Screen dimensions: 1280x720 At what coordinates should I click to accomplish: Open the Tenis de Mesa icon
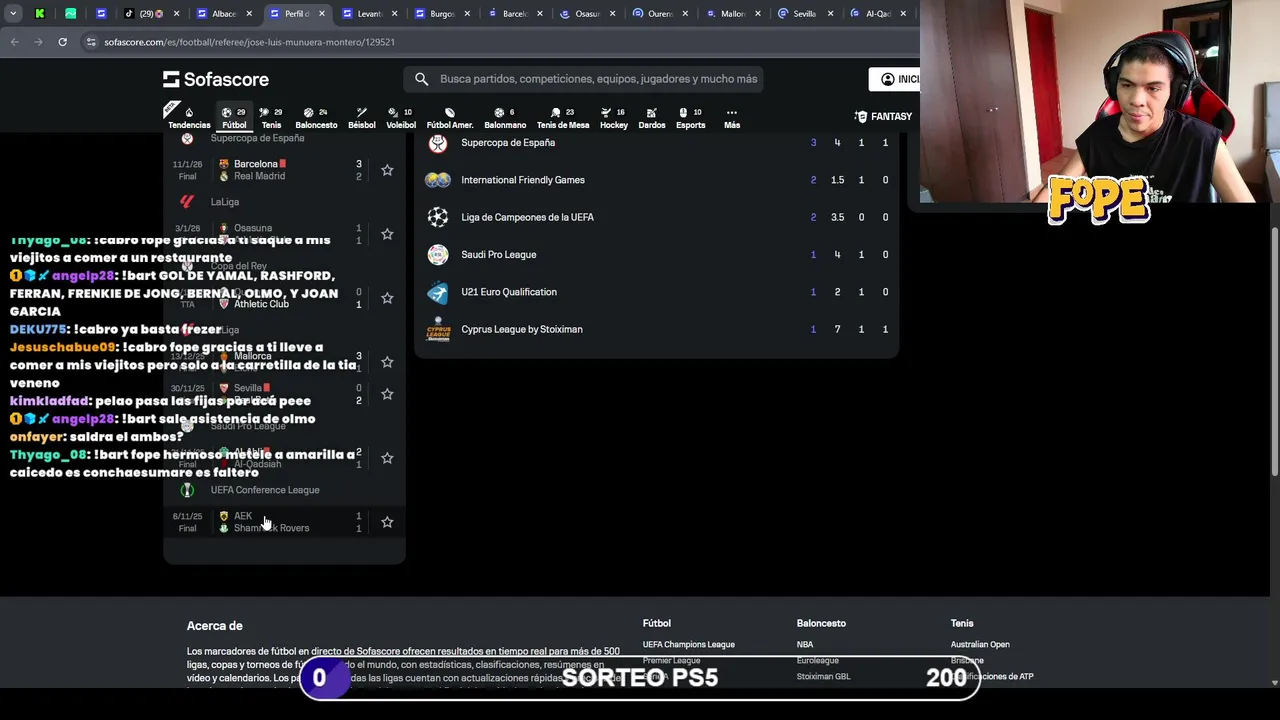pyautogui.click(x=563, y=118)
